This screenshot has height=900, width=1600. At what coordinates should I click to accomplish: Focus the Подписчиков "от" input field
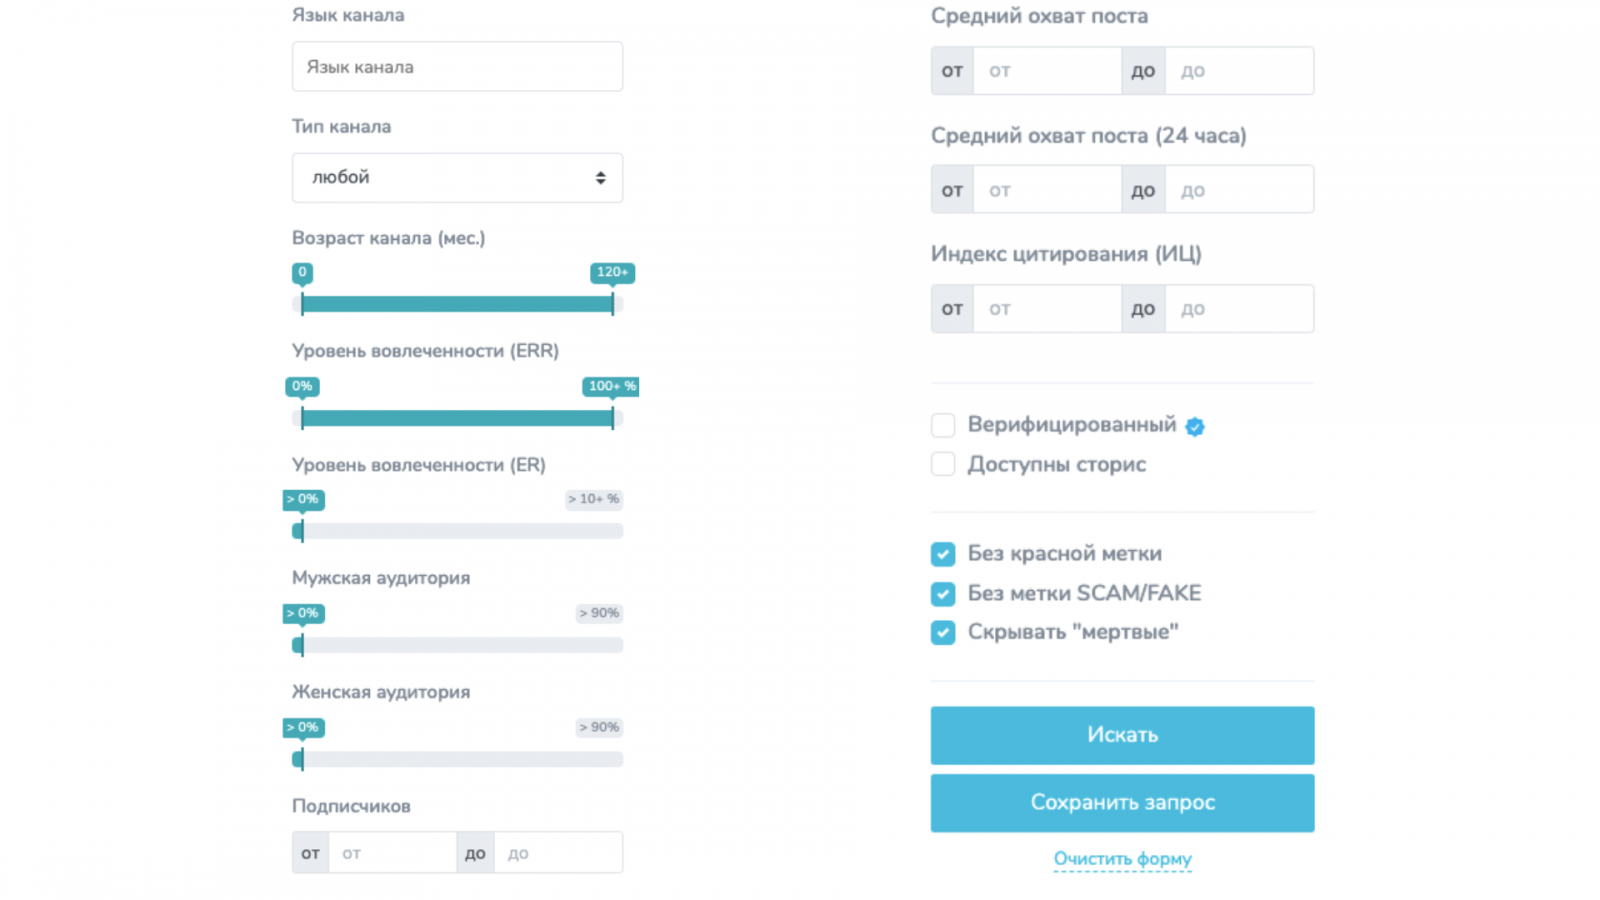[392, 853]
